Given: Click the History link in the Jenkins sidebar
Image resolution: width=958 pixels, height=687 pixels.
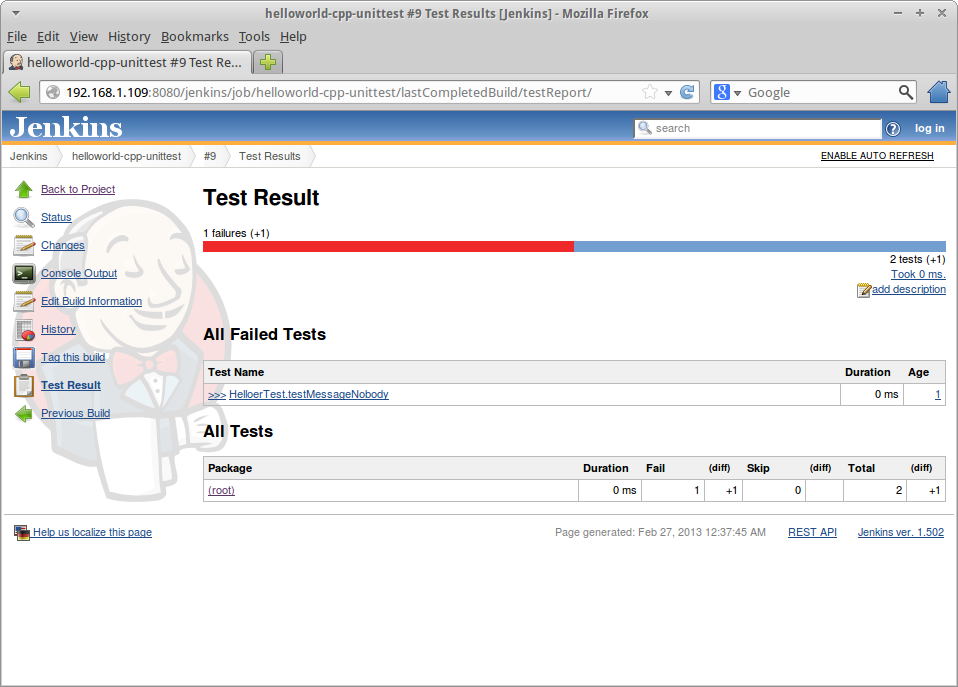Looking at the screenshot, I should coord(58,329).
